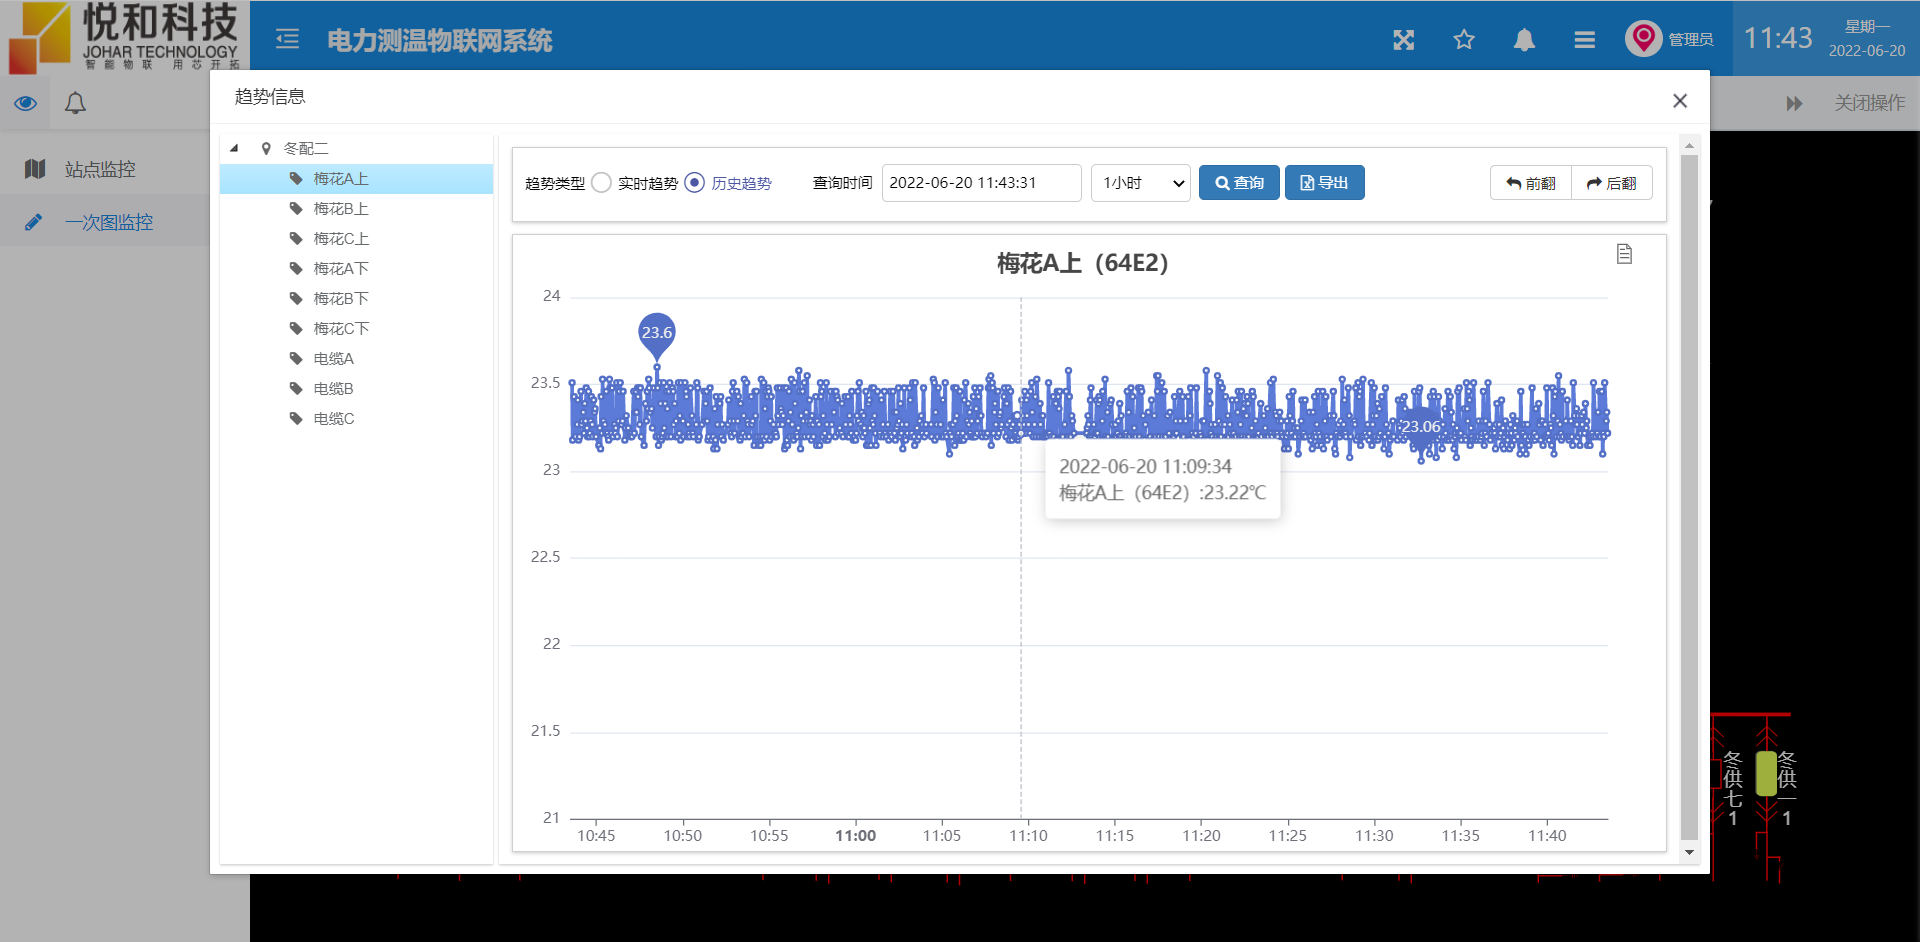Image resolution: width=1920 pixels, height=942 pixels.
Task: Collapse the 冬配二 tree node
Action: [x=234, y=147]
